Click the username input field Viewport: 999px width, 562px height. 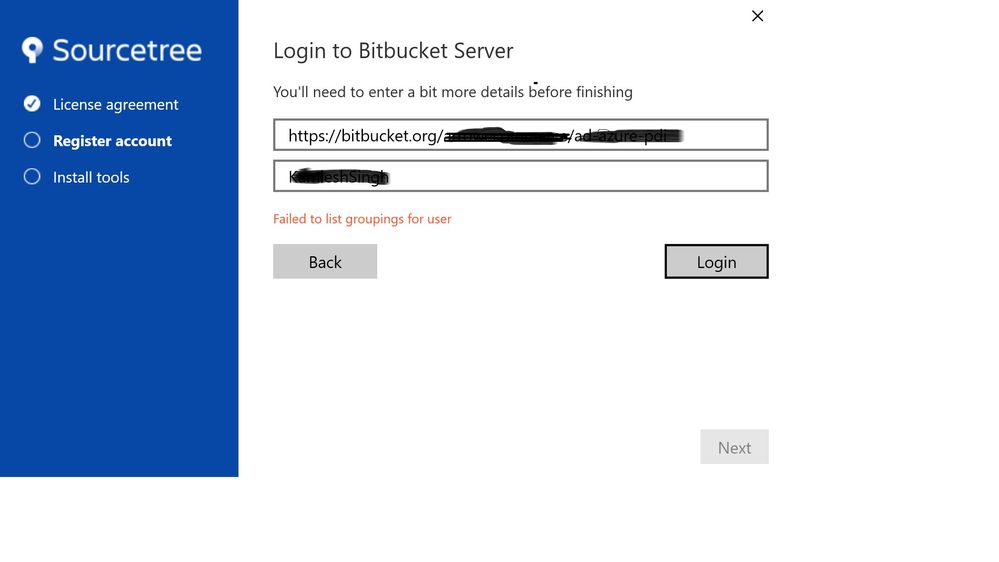coord(521,176)
